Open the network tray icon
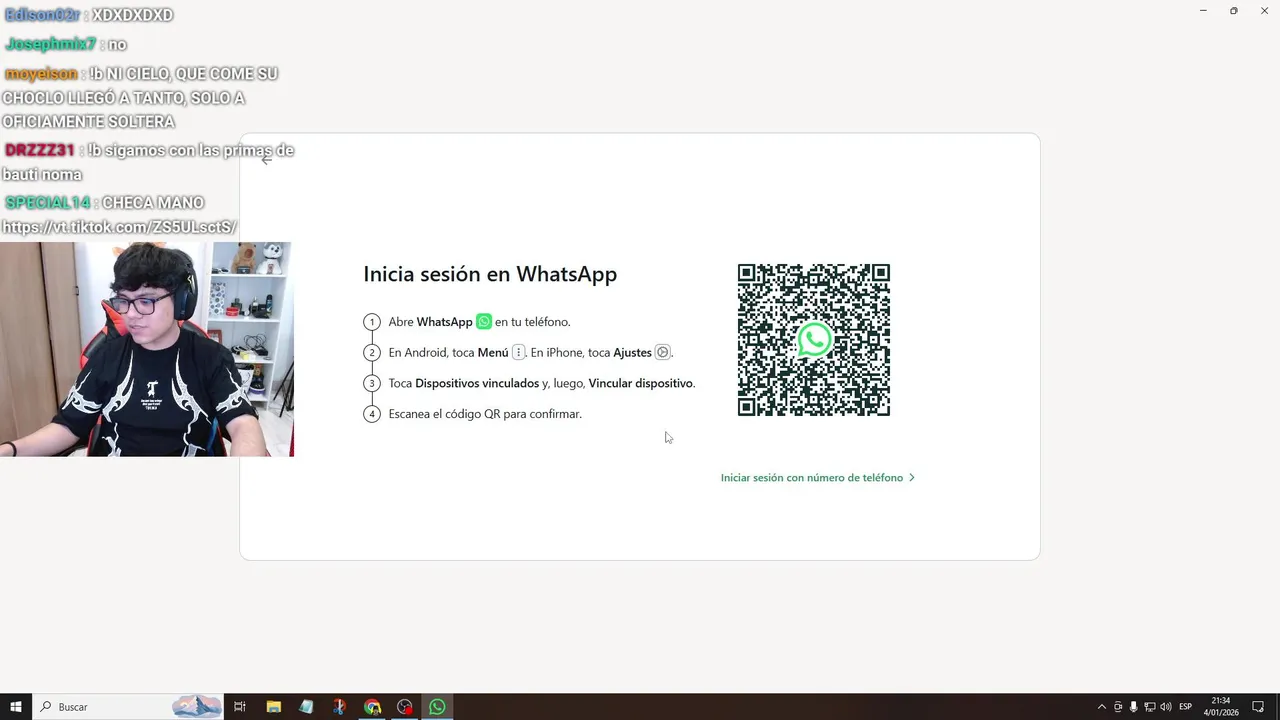Viewport: 1280px width, 720px height. [1150, 707]
